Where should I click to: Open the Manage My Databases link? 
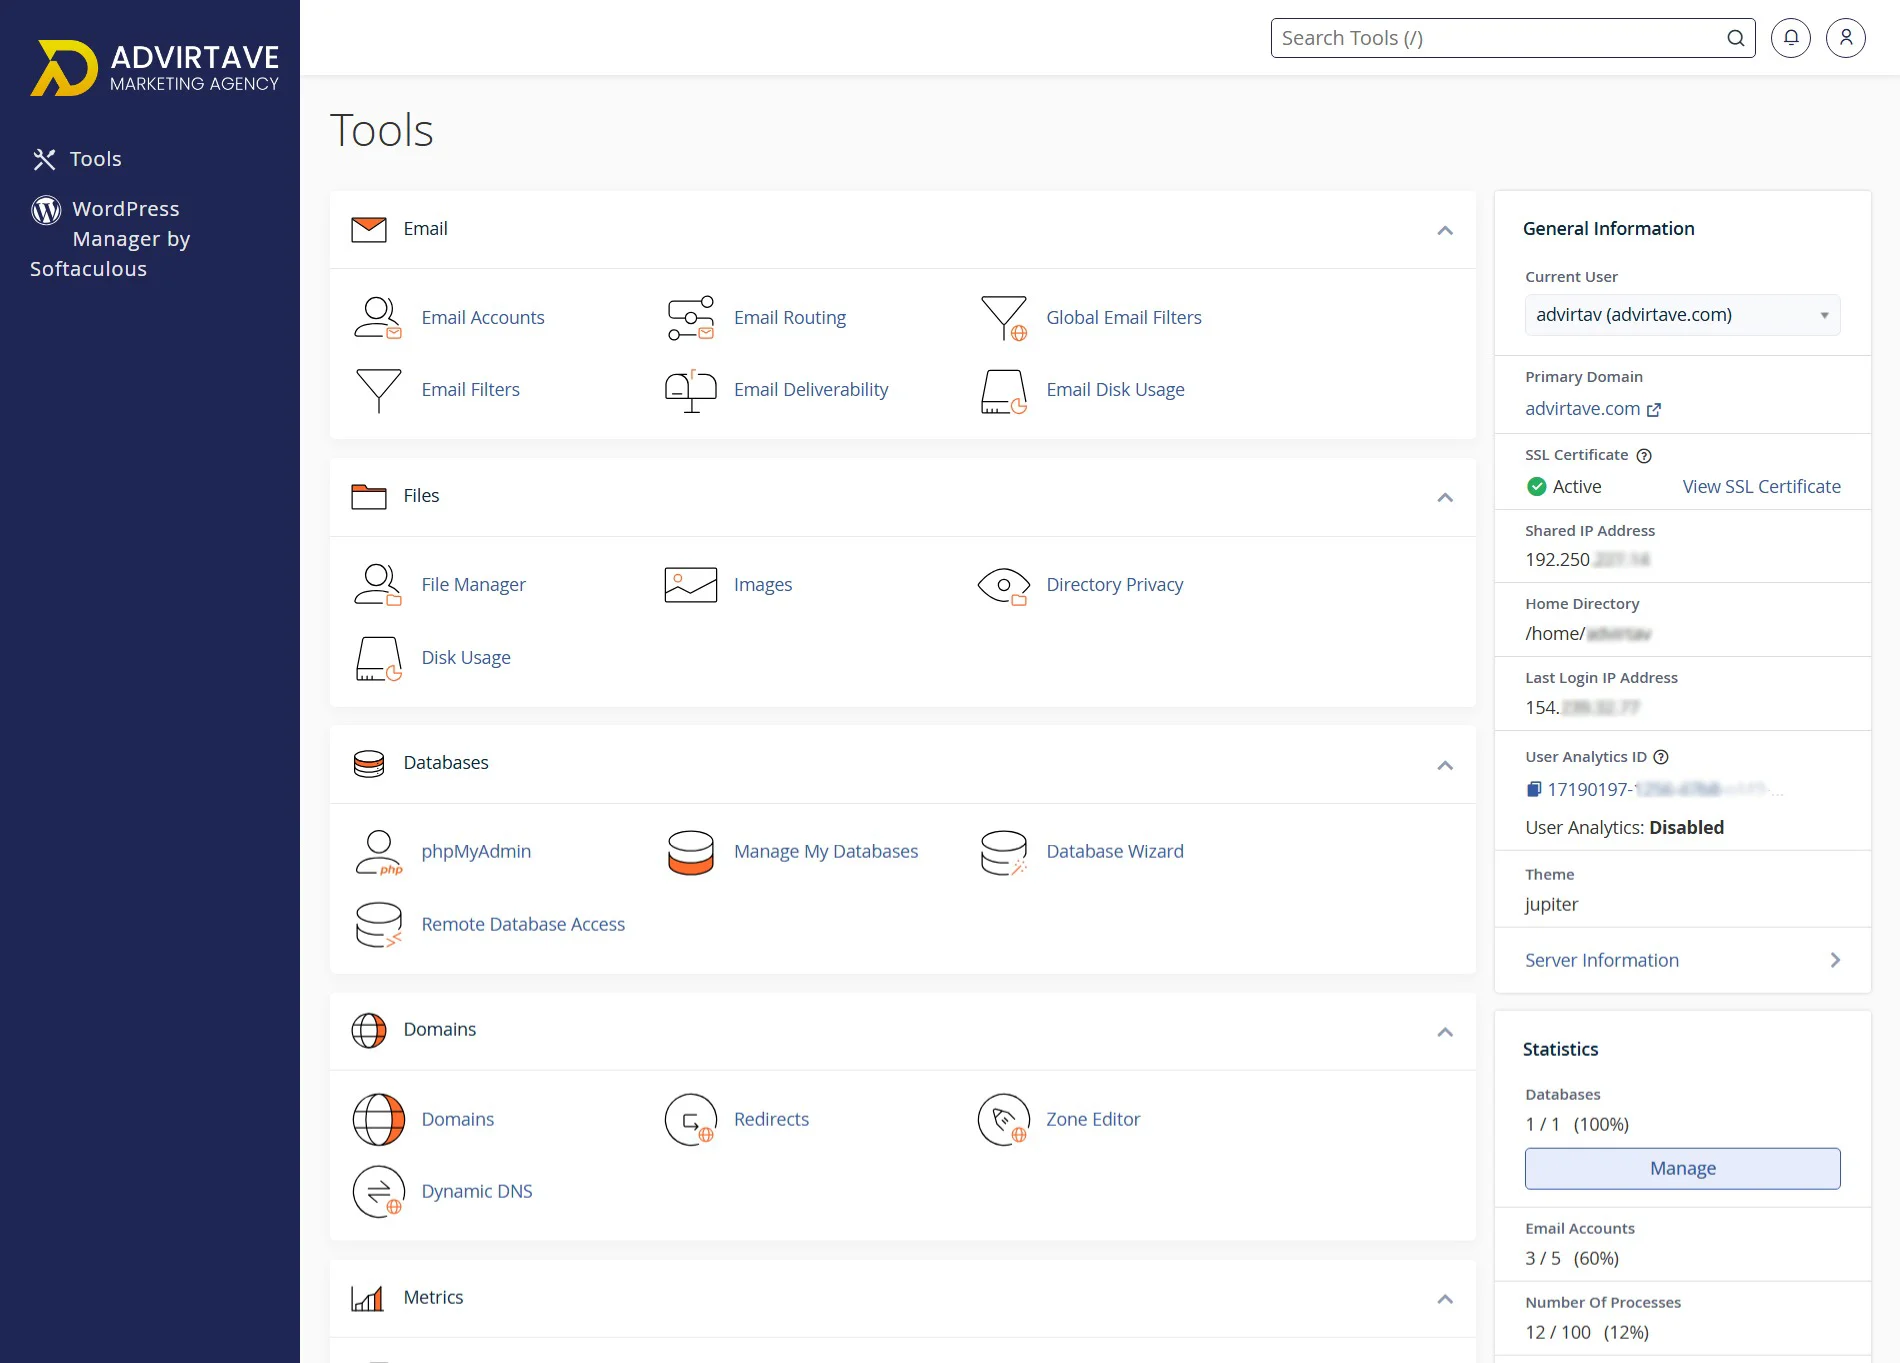tap(826, 852)
